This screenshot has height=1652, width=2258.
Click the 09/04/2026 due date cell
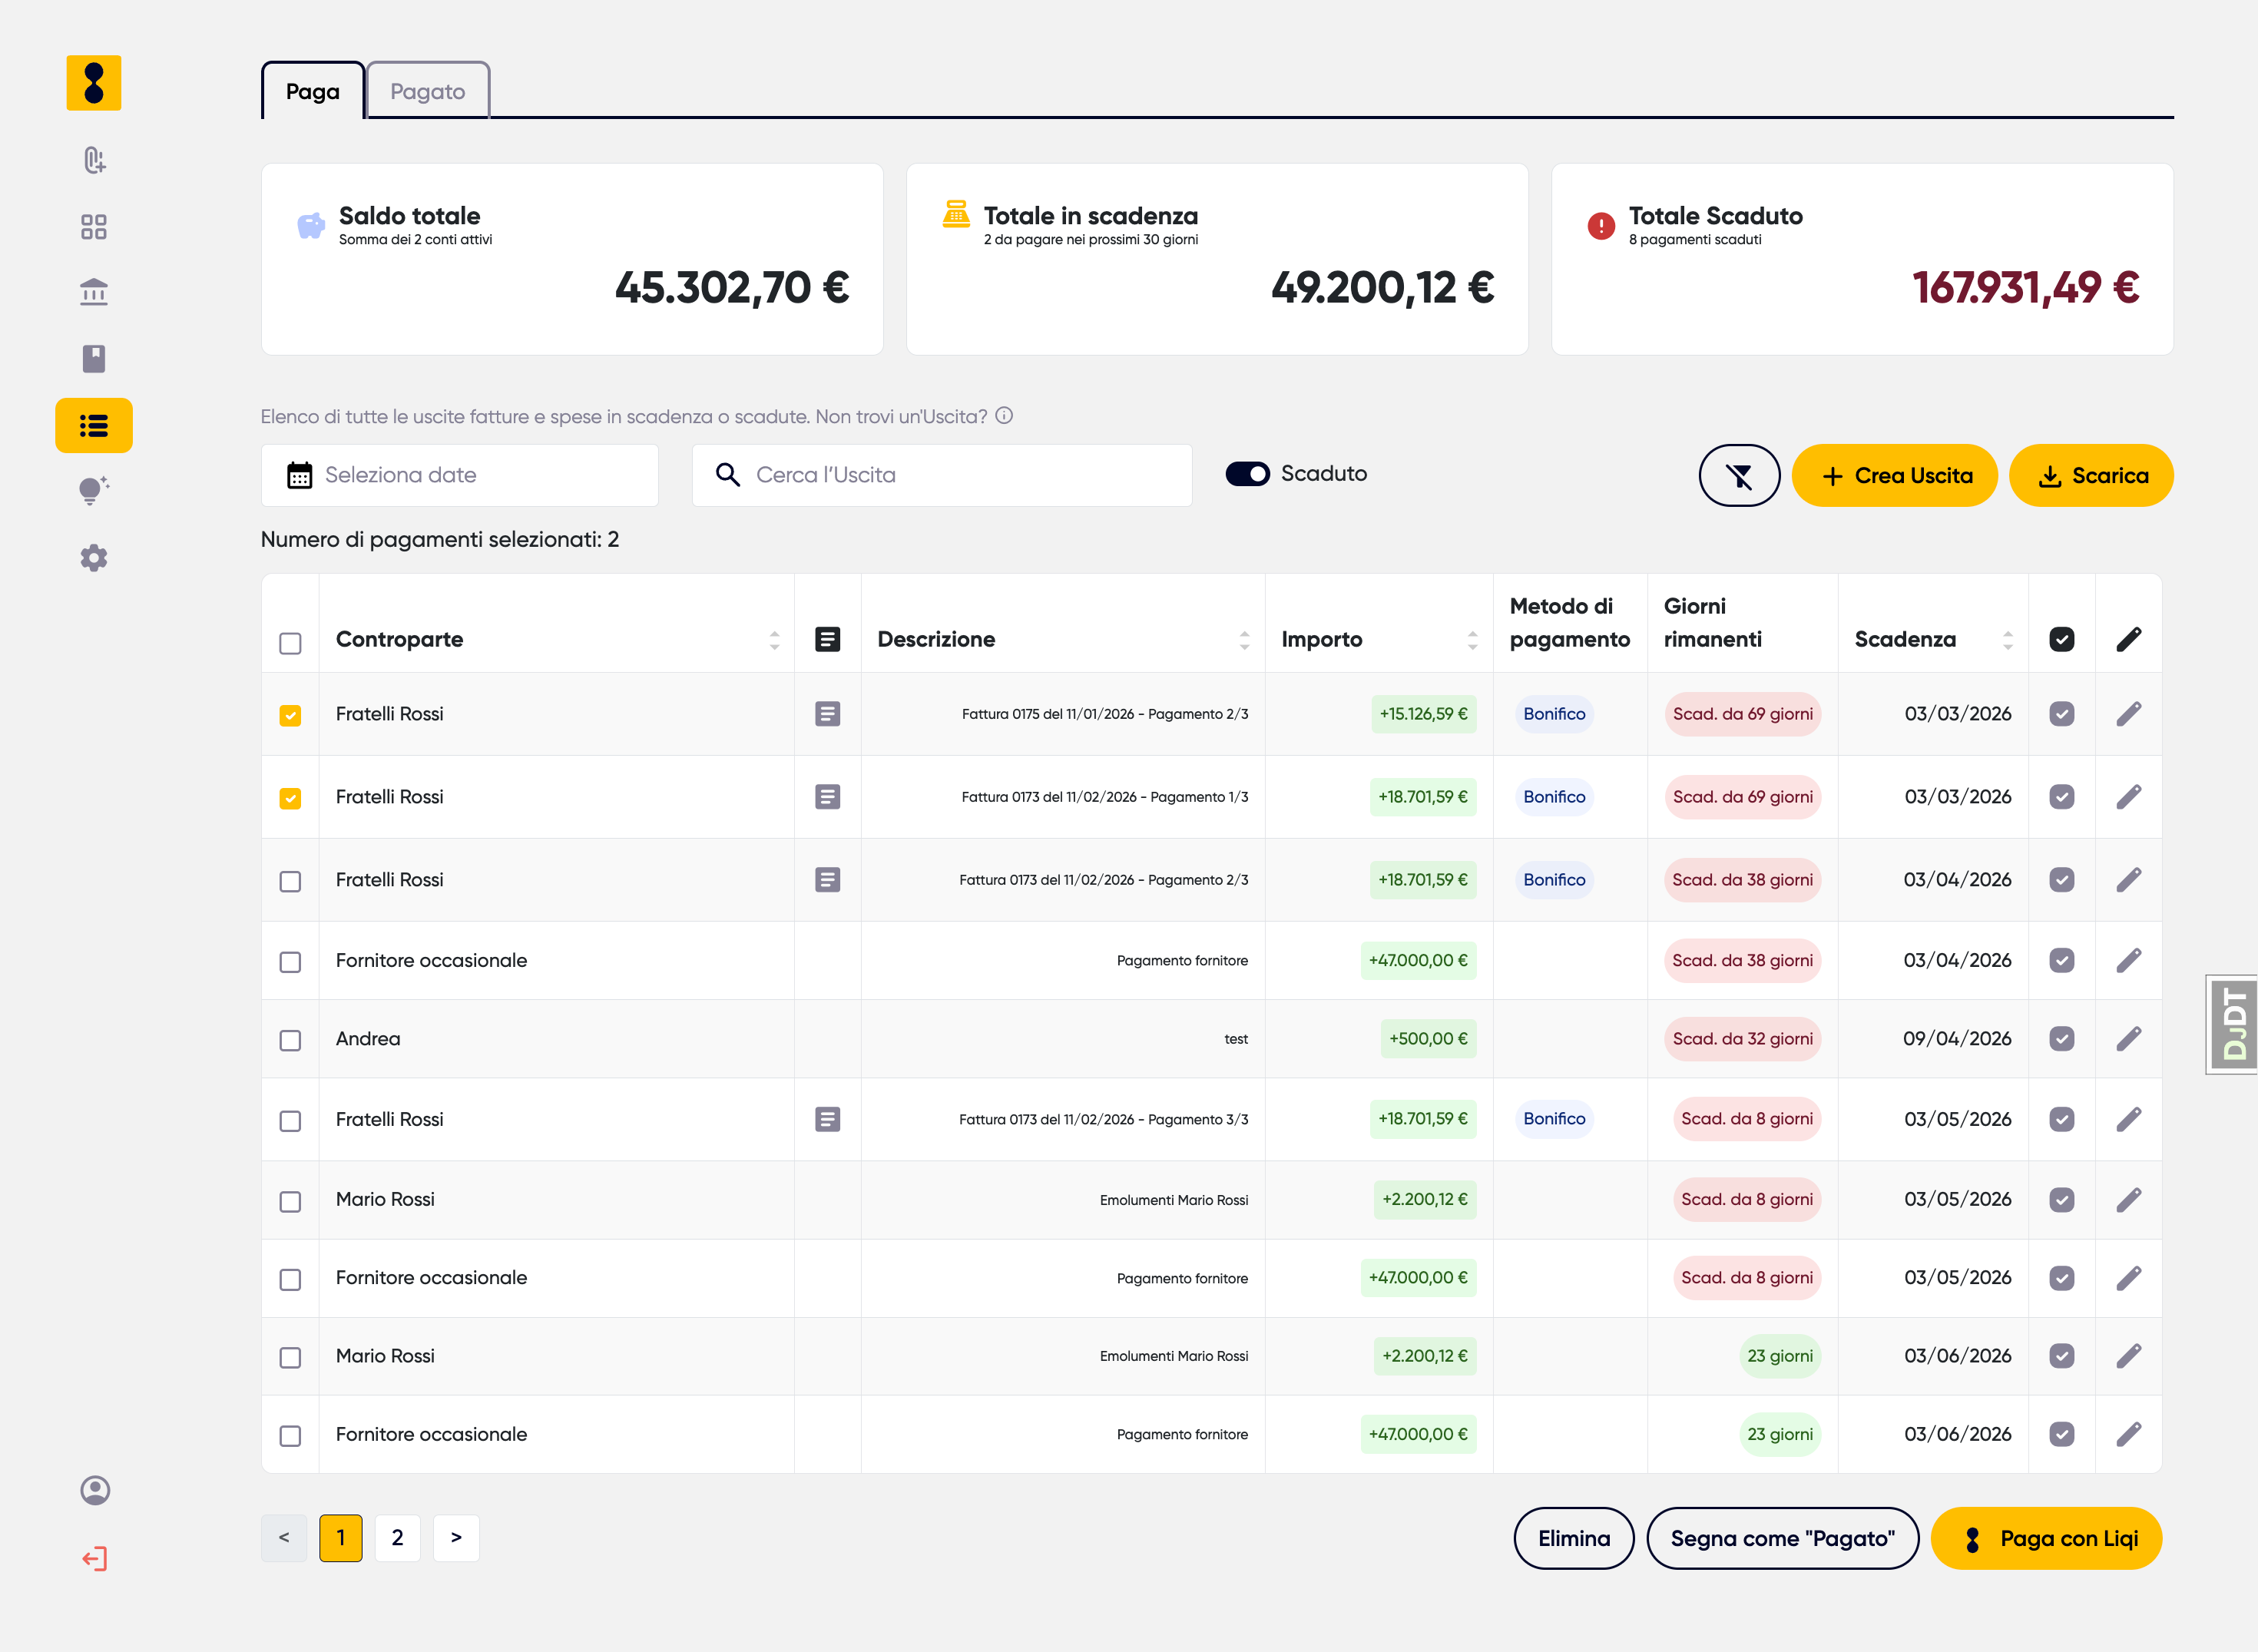(x=1956, y=1039)
